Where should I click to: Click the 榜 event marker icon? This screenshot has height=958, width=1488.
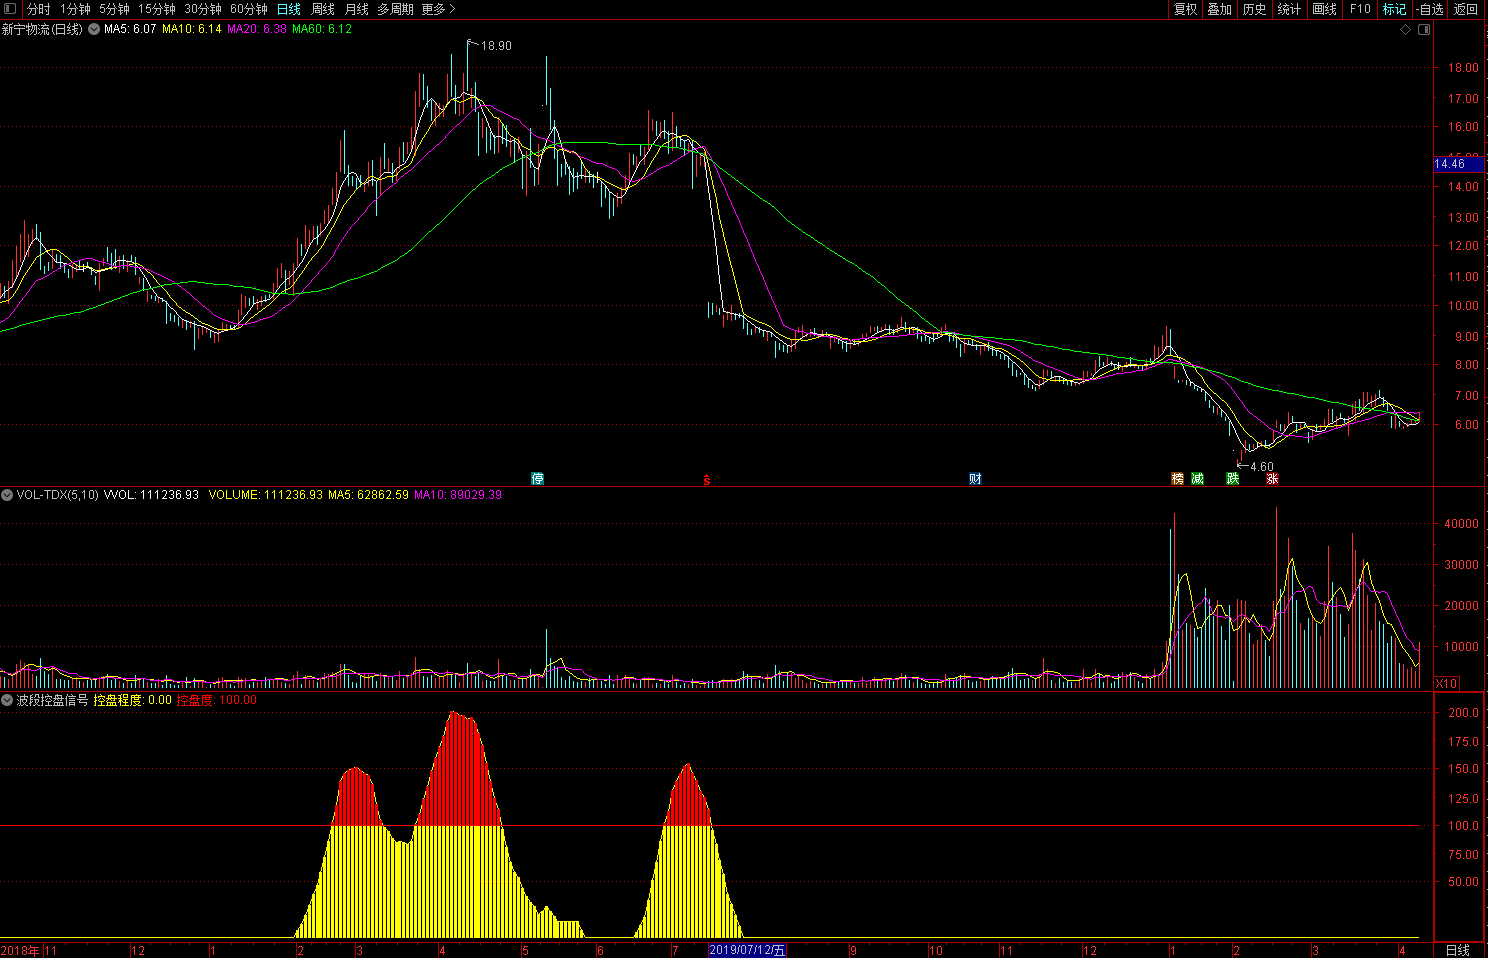coord(1177,479)
